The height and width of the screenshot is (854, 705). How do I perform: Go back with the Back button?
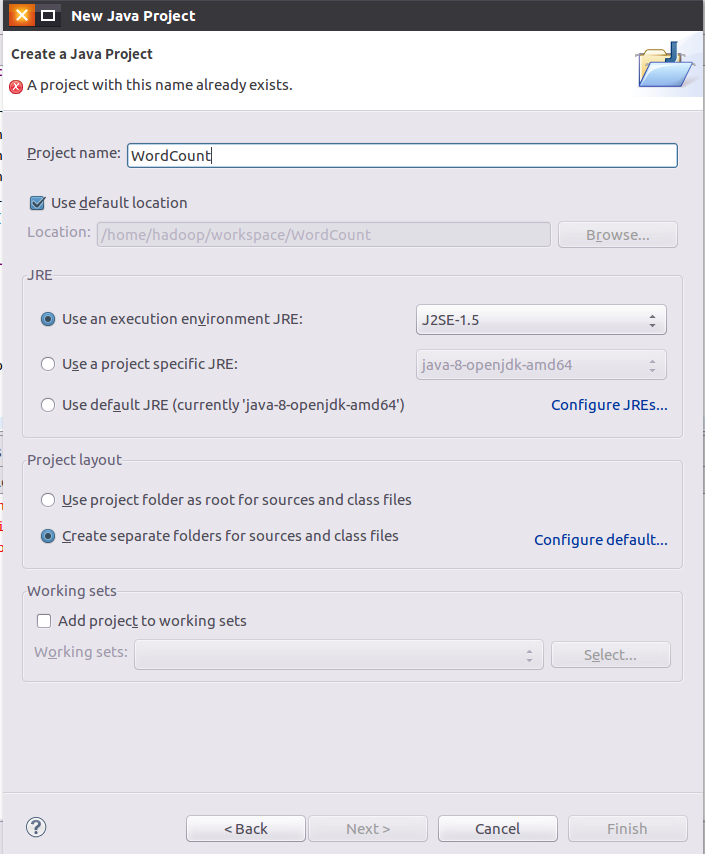click(246, 828)
